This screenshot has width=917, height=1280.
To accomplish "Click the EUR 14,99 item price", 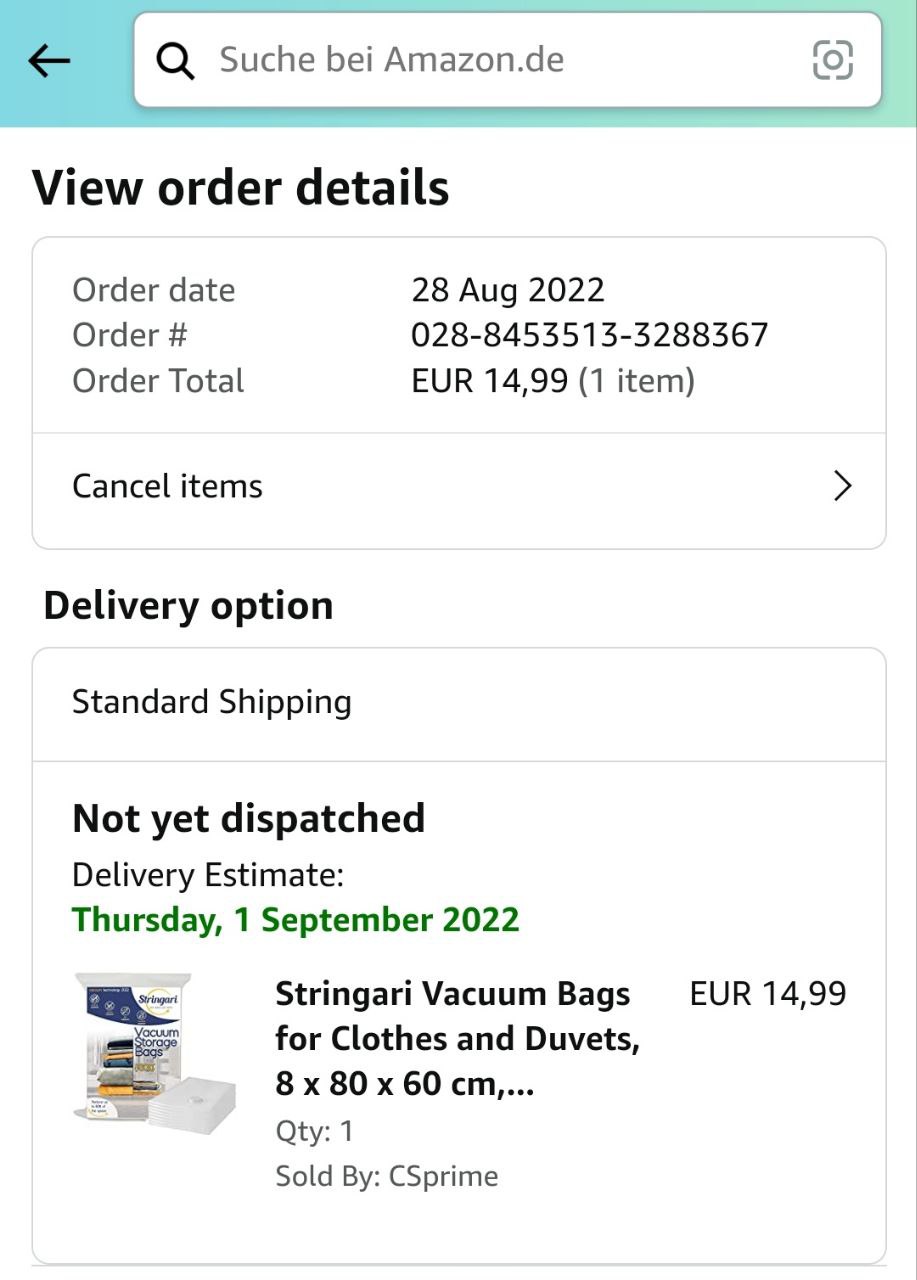I will [767, 994].
